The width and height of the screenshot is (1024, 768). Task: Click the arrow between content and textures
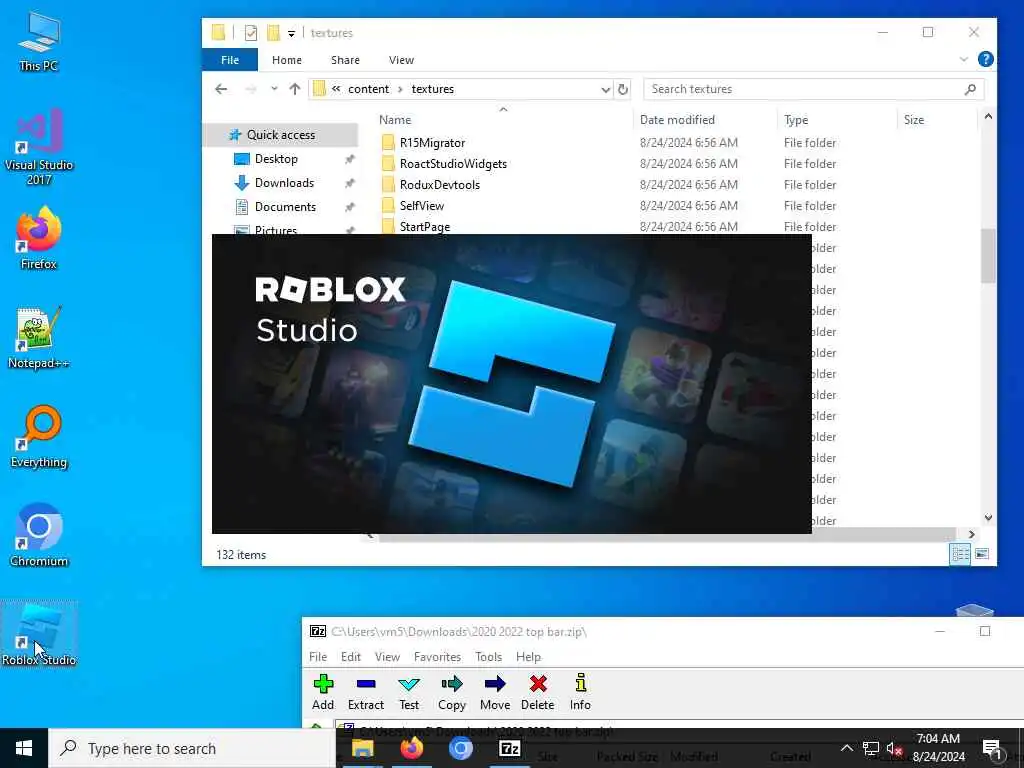point(400,89)
